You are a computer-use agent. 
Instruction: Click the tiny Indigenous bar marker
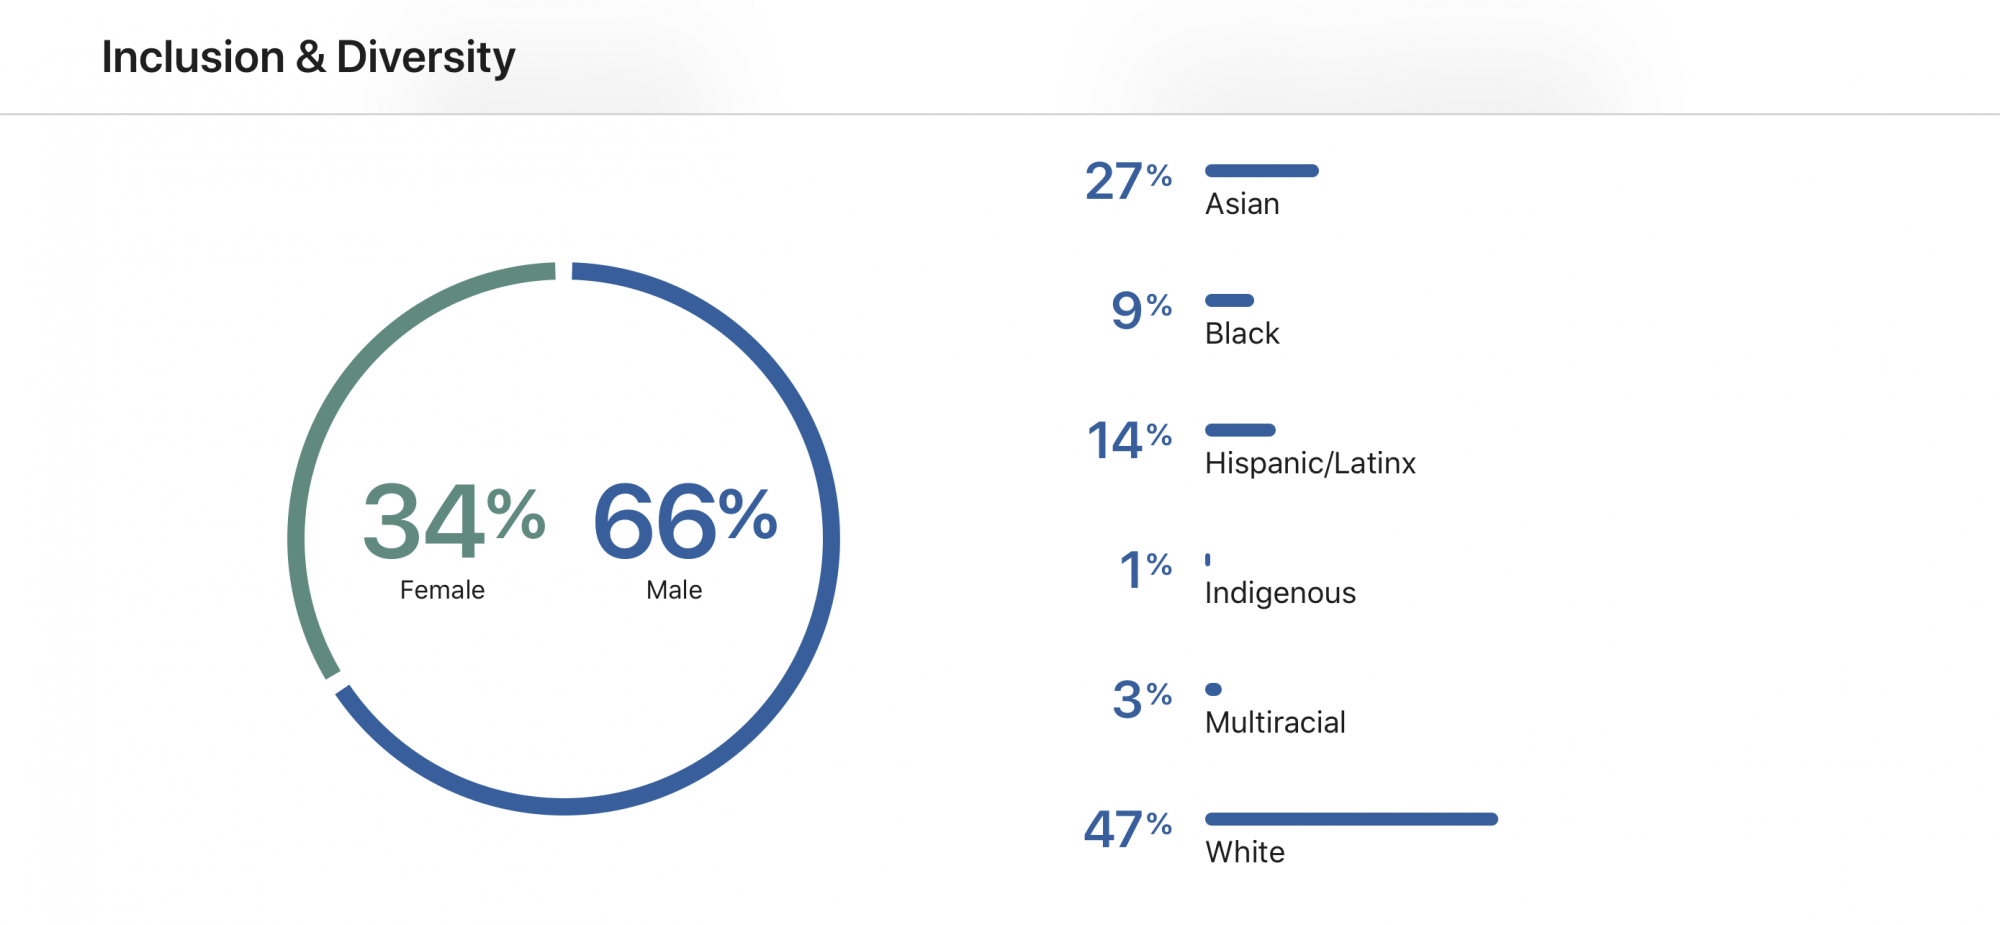click(1208, 560)
